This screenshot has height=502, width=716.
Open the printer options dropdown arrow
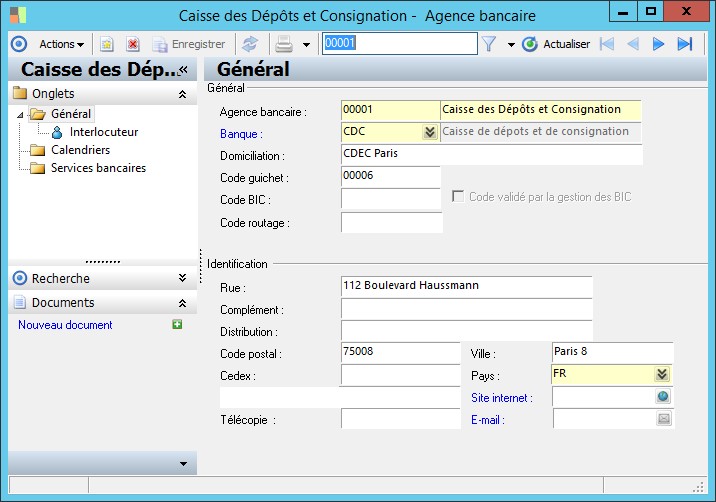click(306, 45)
